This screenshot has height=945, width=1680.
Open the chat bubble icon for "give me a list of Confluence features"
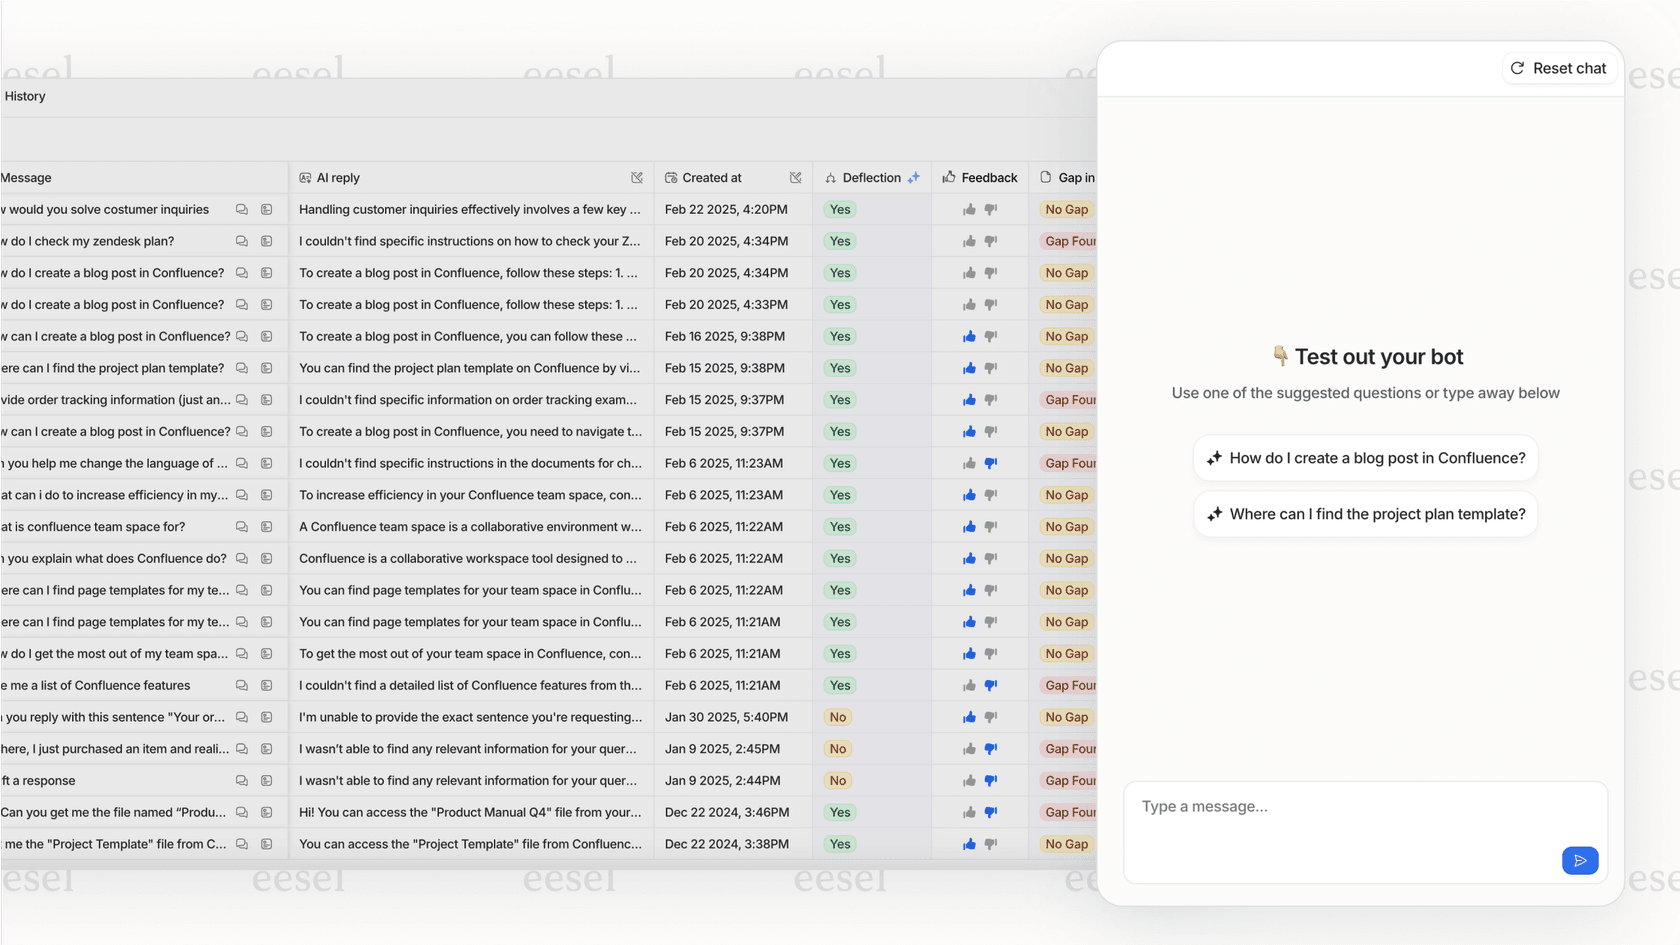[x=241, y=685]
